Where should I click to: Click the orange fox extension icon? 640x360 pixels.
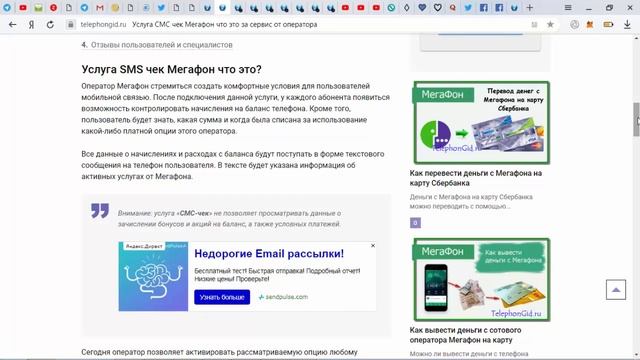coord(590,24)
